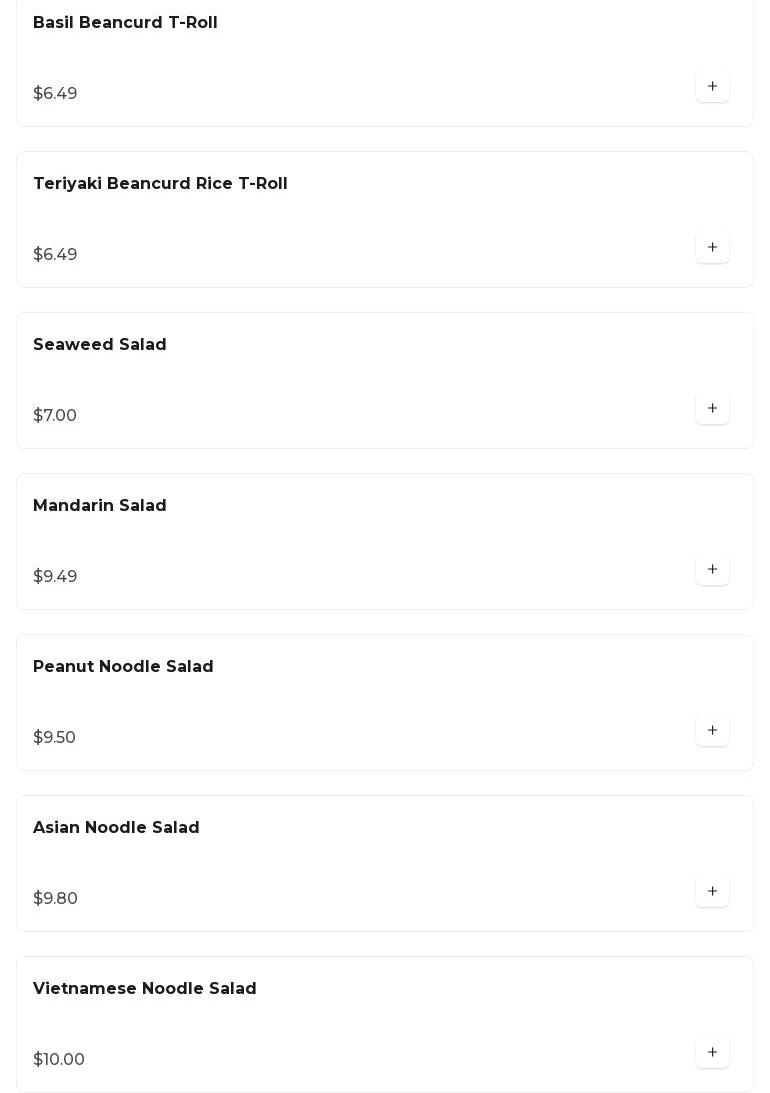The width and height of the screenshot is (770, 1093).
Task: Select Peanut Noodle Salad title
Action: [x=123, y=666]
